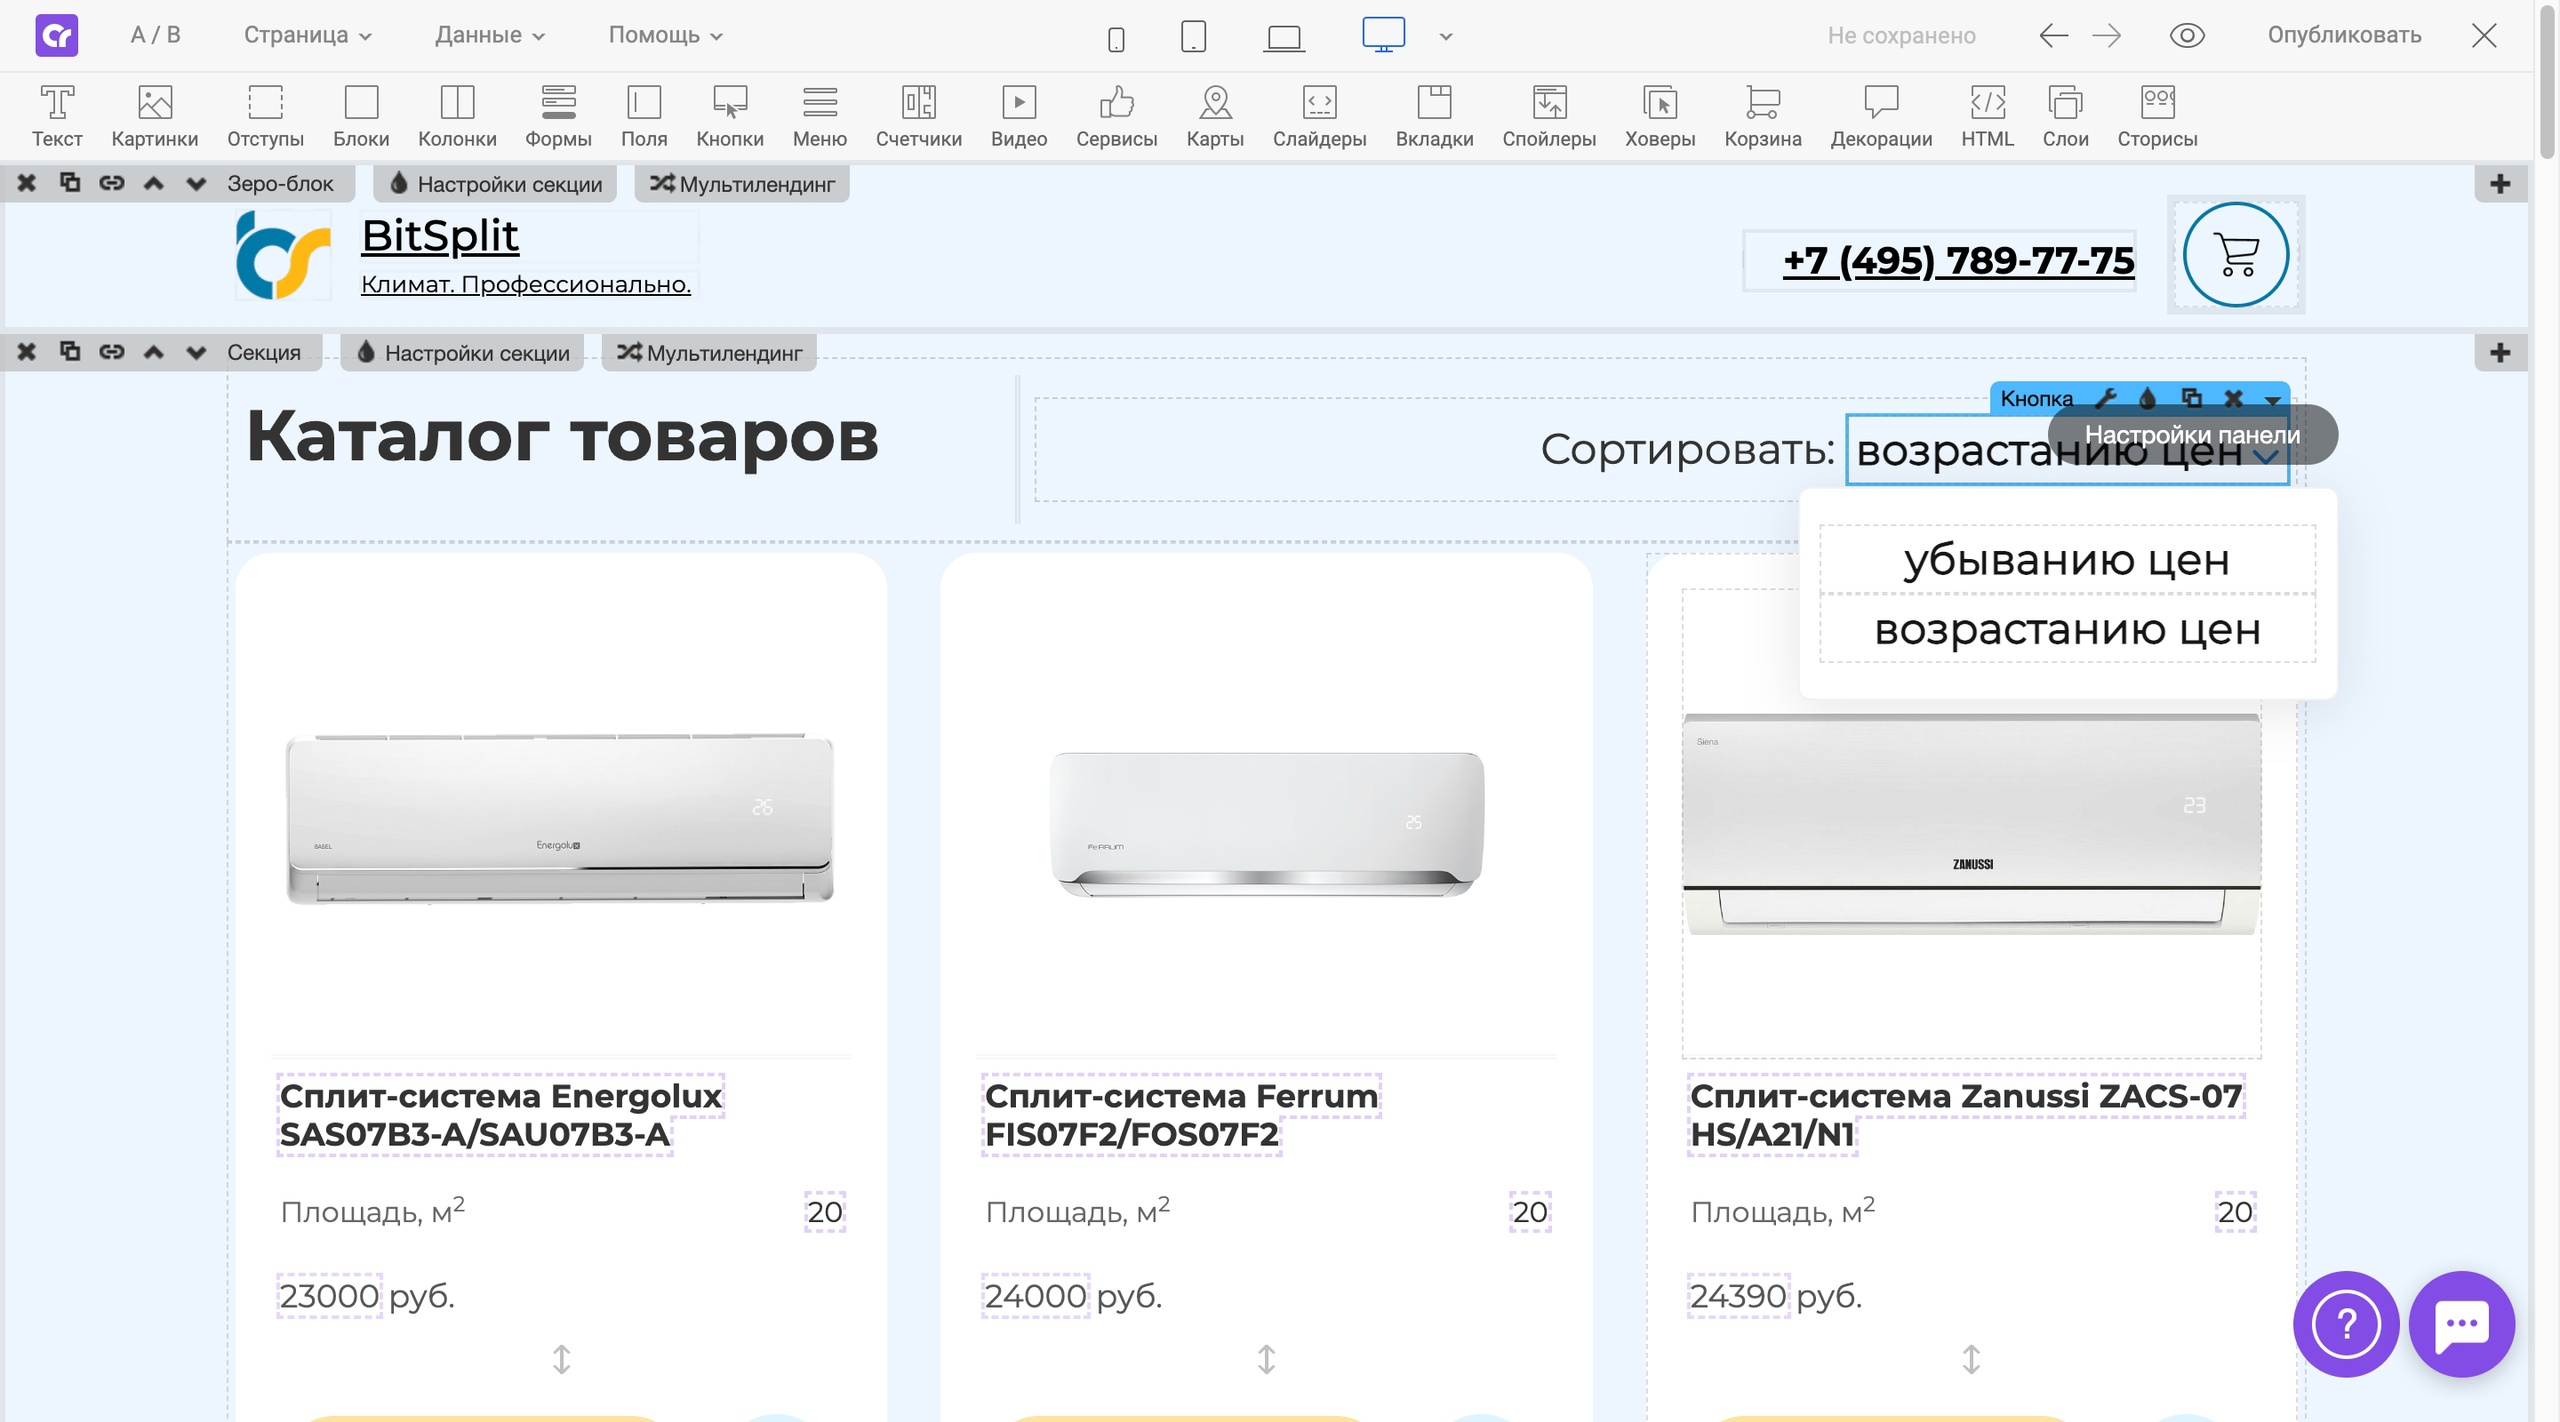Select desktop monitor preview mode
Image resolution: width=2560 pixels, height=1422 pixels.
[x=1383, y=35]
